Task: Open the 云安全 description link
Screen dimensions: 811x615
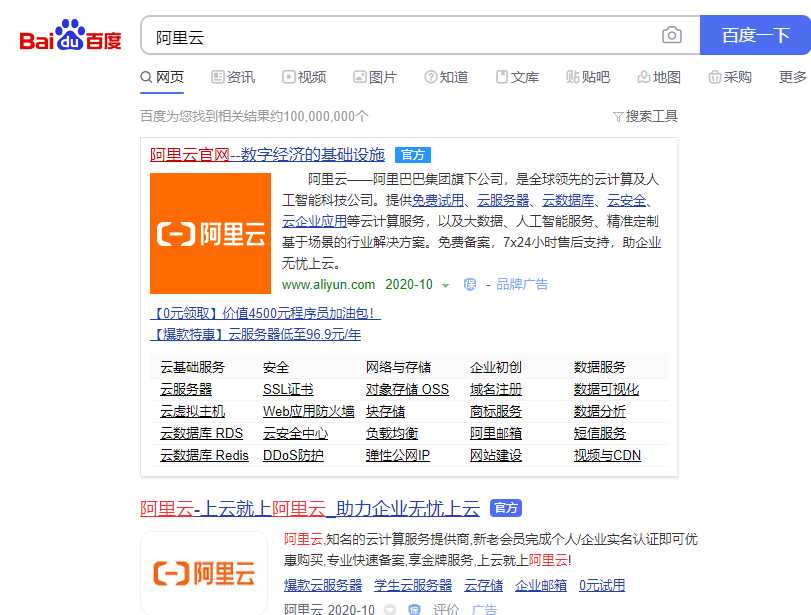Action: click(626, 200)
